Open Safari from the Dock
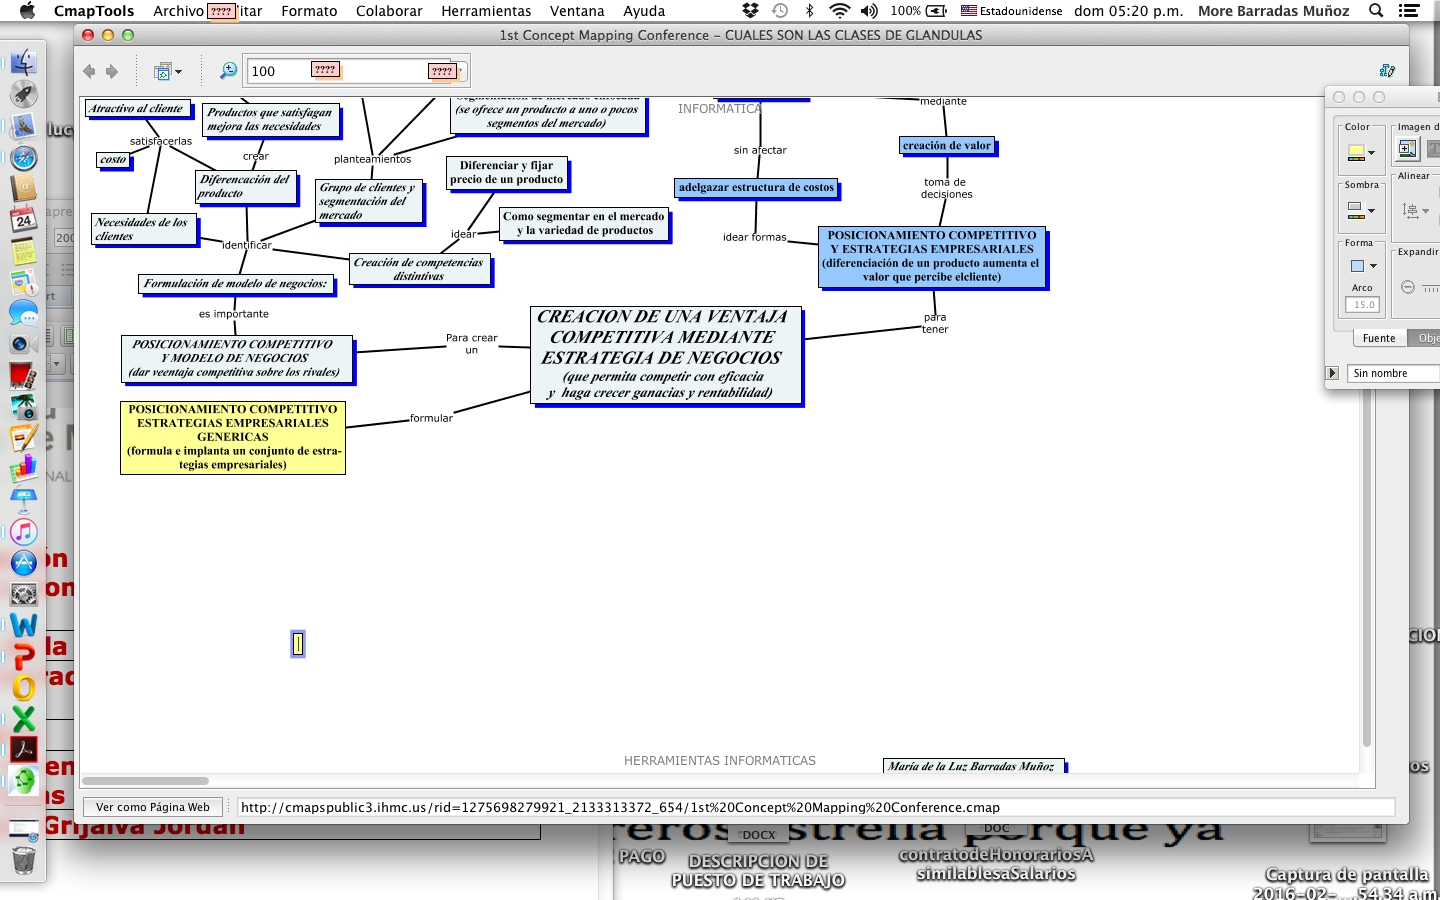Image resolution: width=1440 pixels, height=900 pixels. (x=24, y=158)
